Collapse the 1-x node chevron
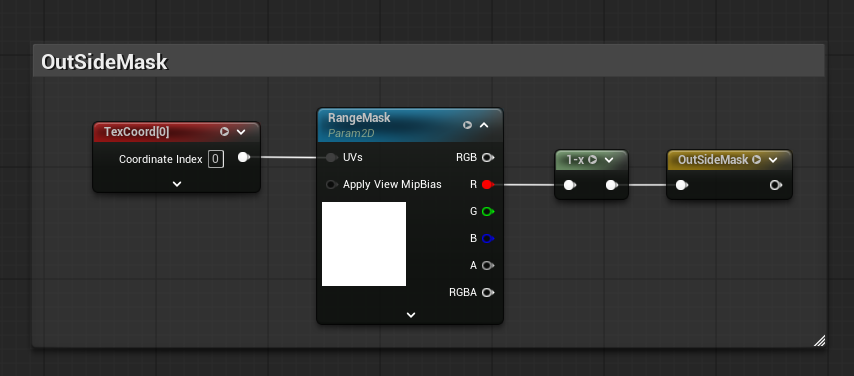The image size is (854, 376). click(609, 160)
